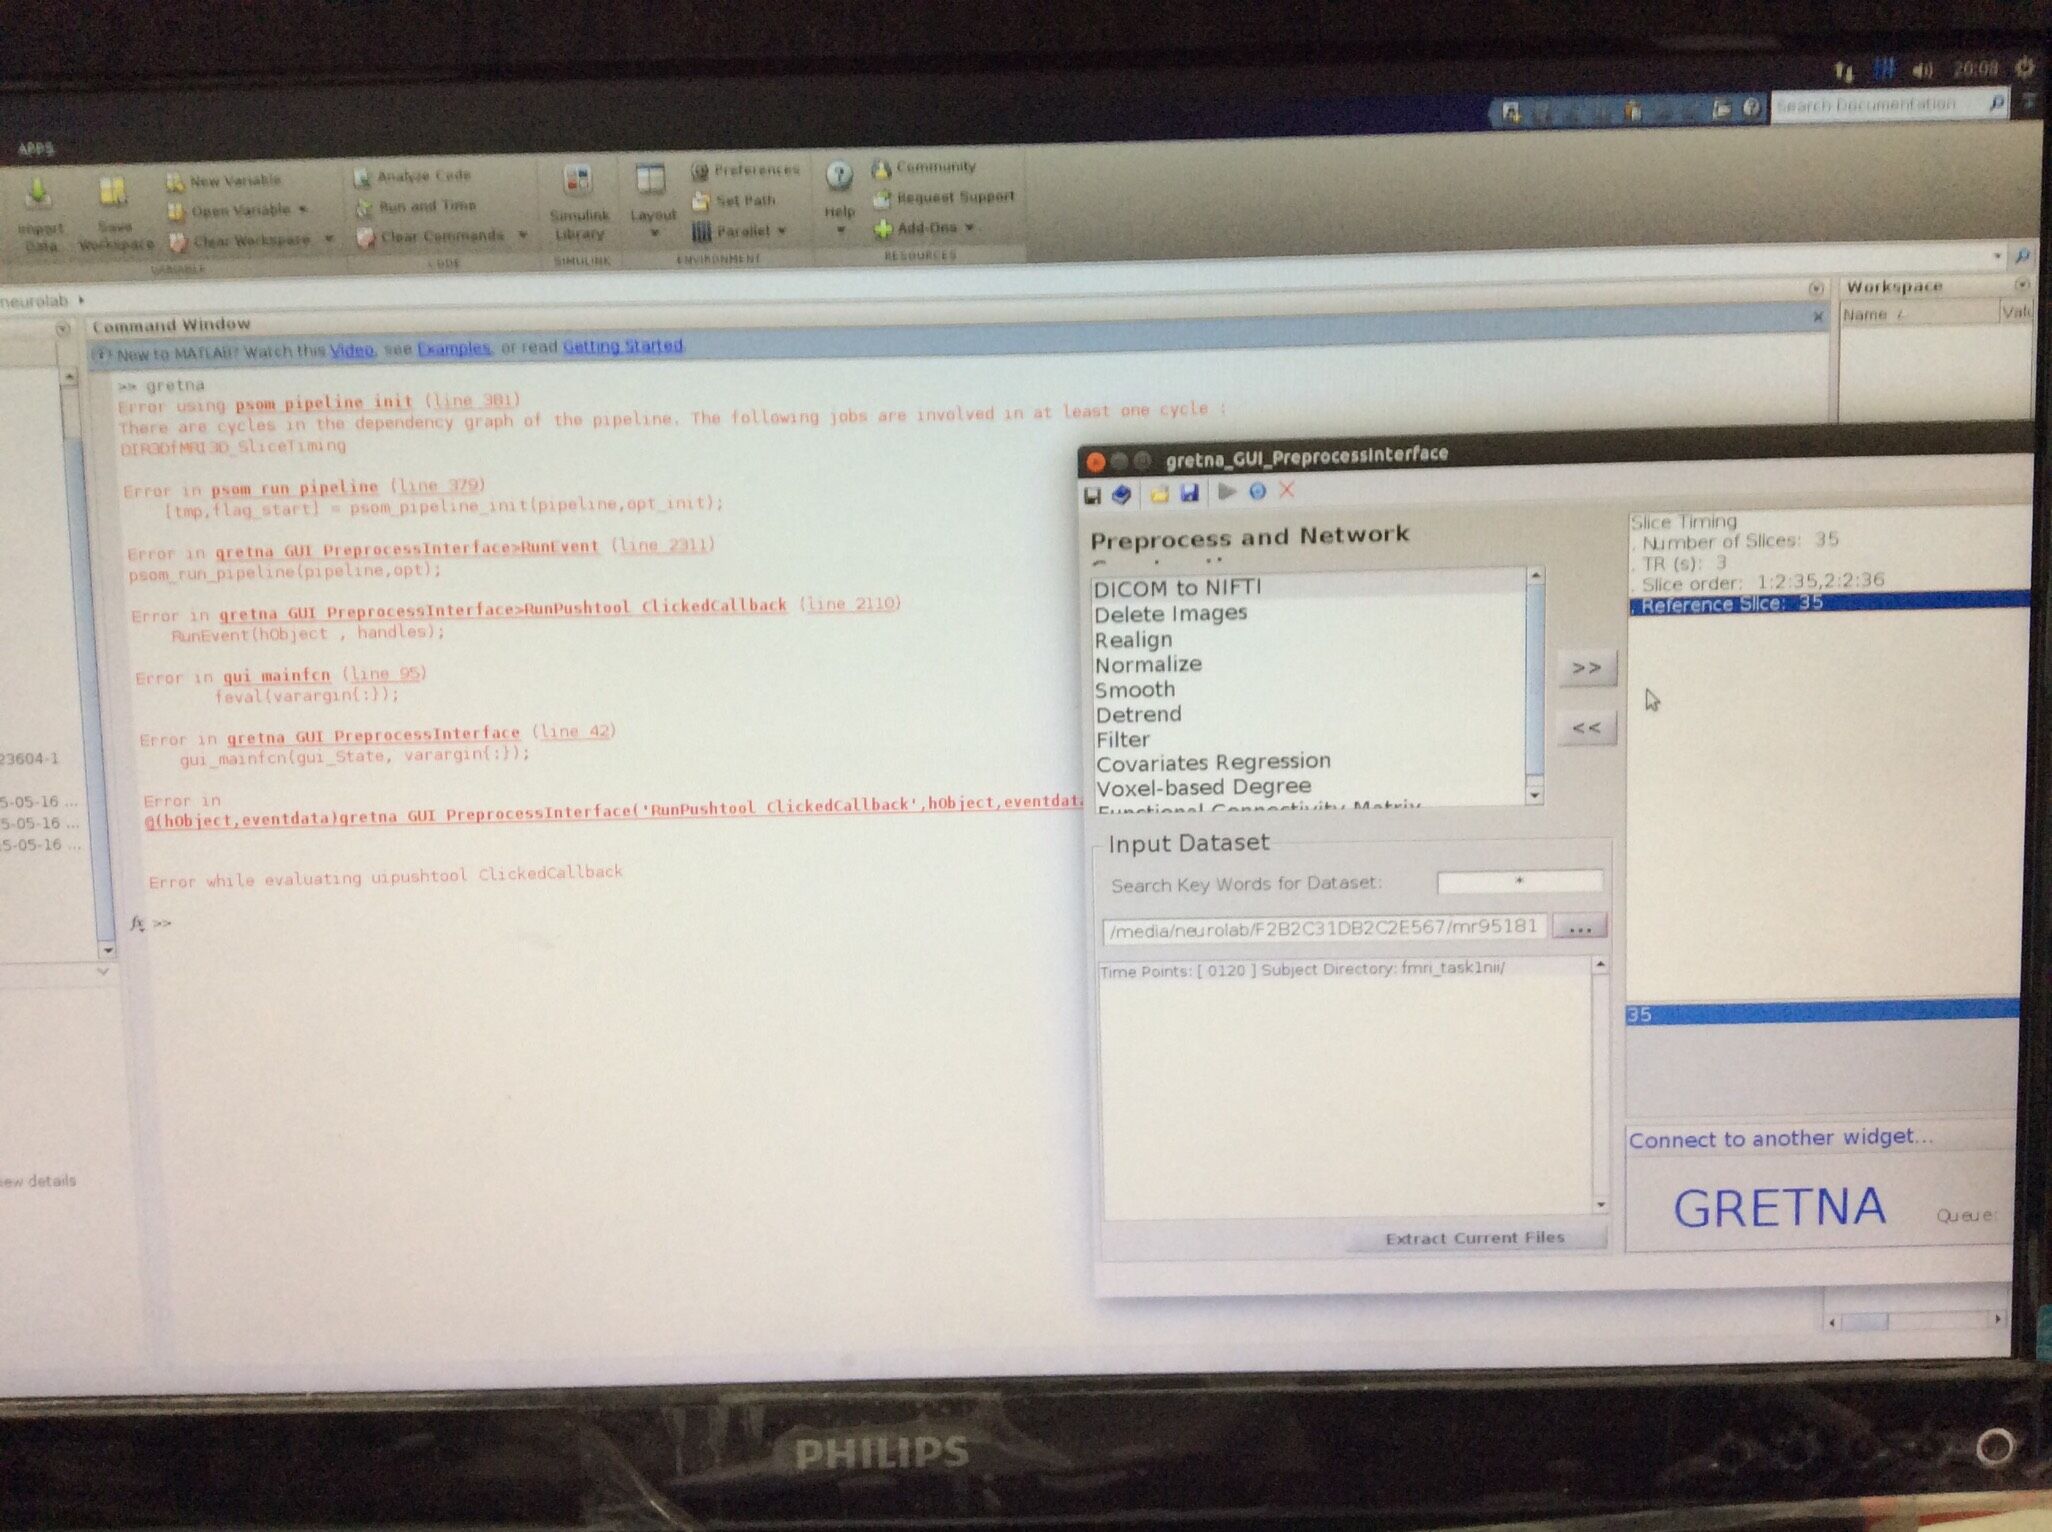
Task: Select the Slice order parameter row
Action: 1828,581
